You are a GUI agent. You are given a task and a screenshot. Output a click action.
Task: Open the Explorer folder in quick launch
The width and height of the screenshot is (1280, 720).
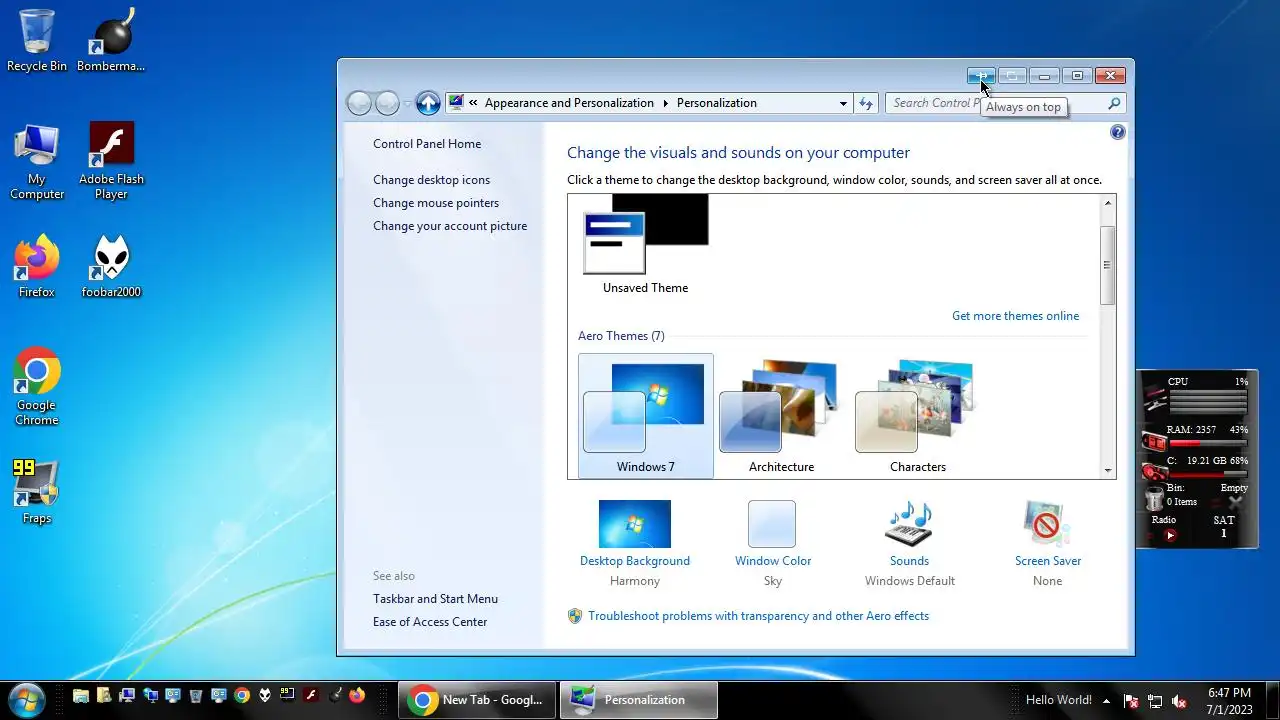tap(81, 695)
